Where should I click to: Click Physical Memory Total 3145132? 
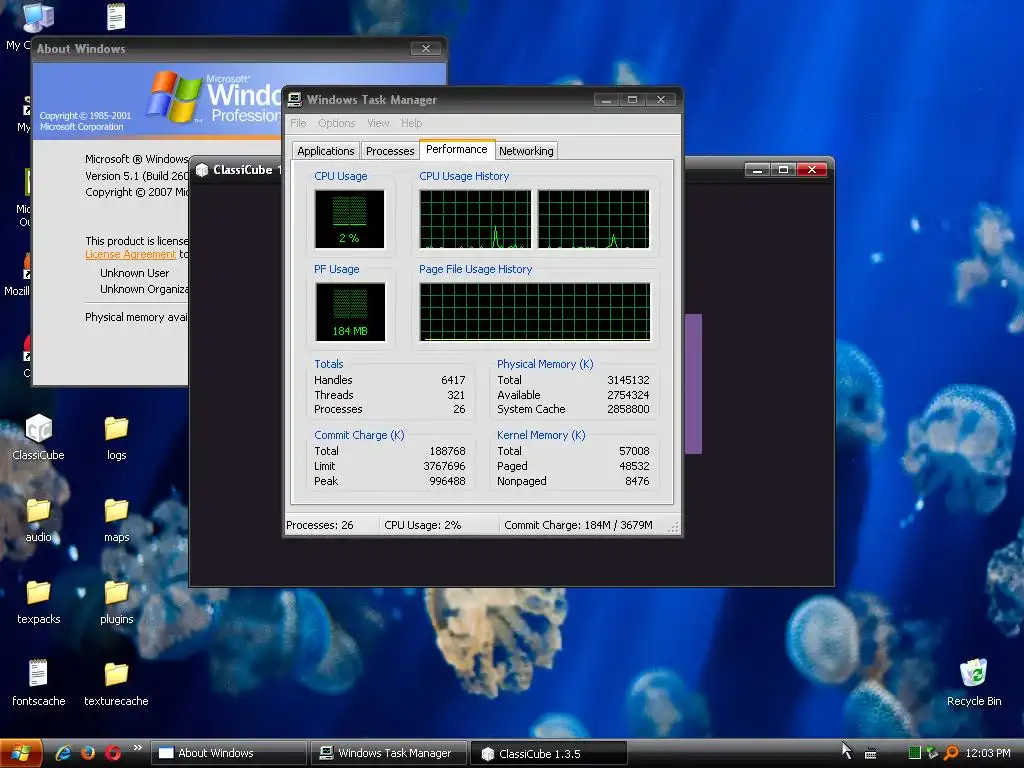[x=628, y=380]
